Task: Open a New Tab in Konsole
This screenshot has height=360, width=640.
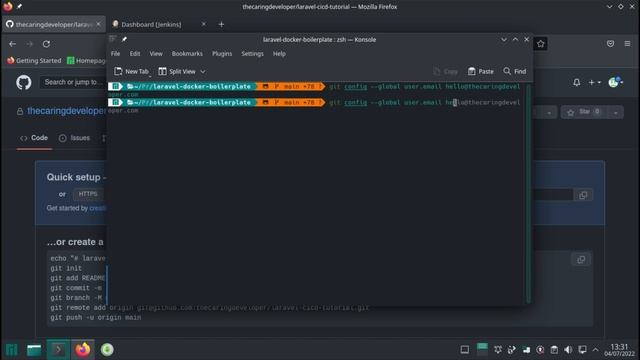Action: 131,71
